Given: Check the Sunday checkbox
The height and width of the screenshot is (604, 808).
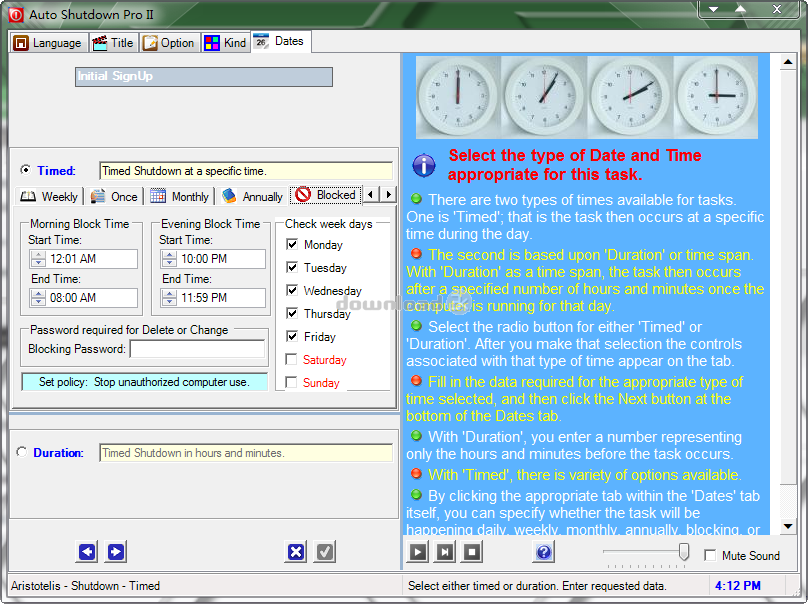Looking at the screenshot, I should (x=291, y=382).
